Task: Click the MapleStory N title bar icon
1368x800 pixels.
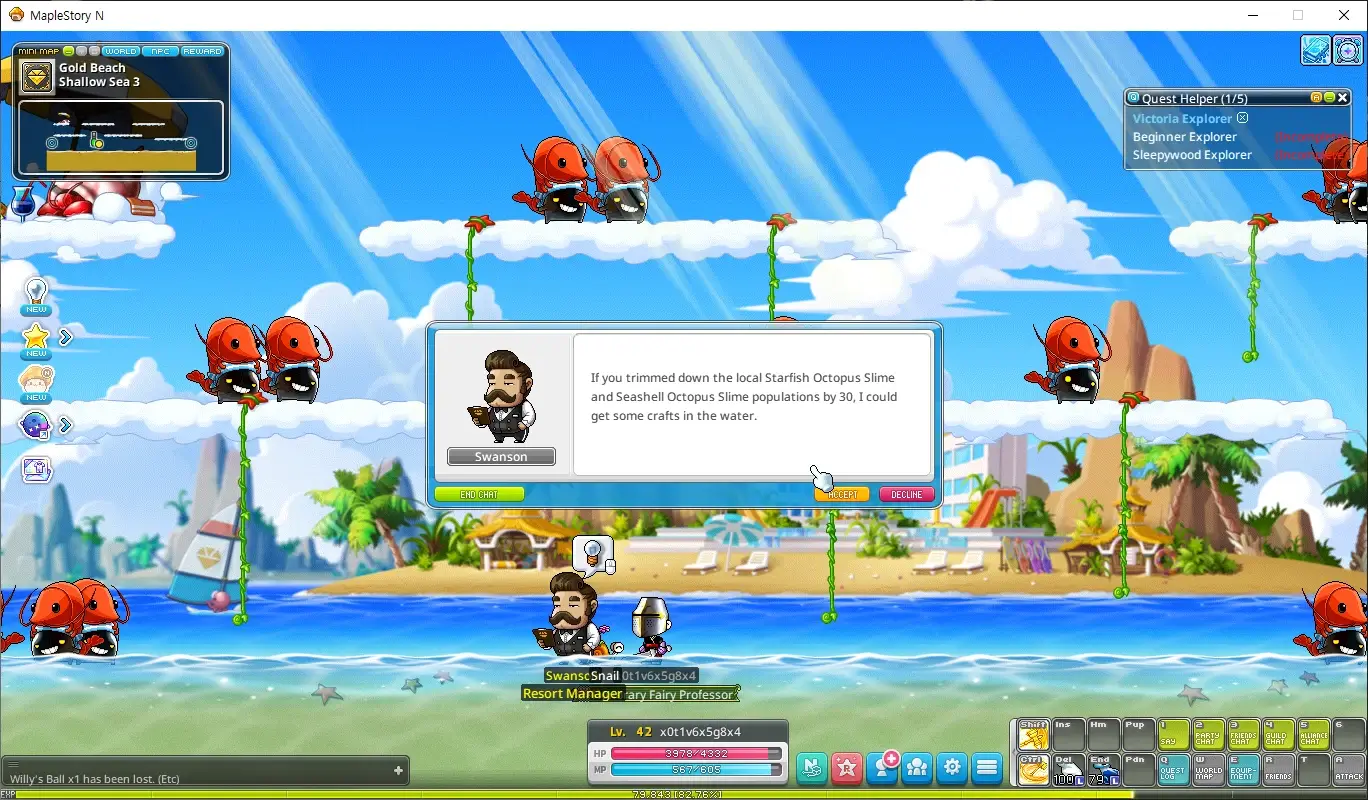Action: coord(16,15)
